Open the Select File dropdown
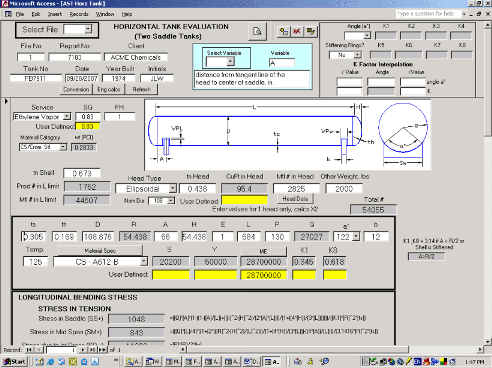 (x=88, y=29)
